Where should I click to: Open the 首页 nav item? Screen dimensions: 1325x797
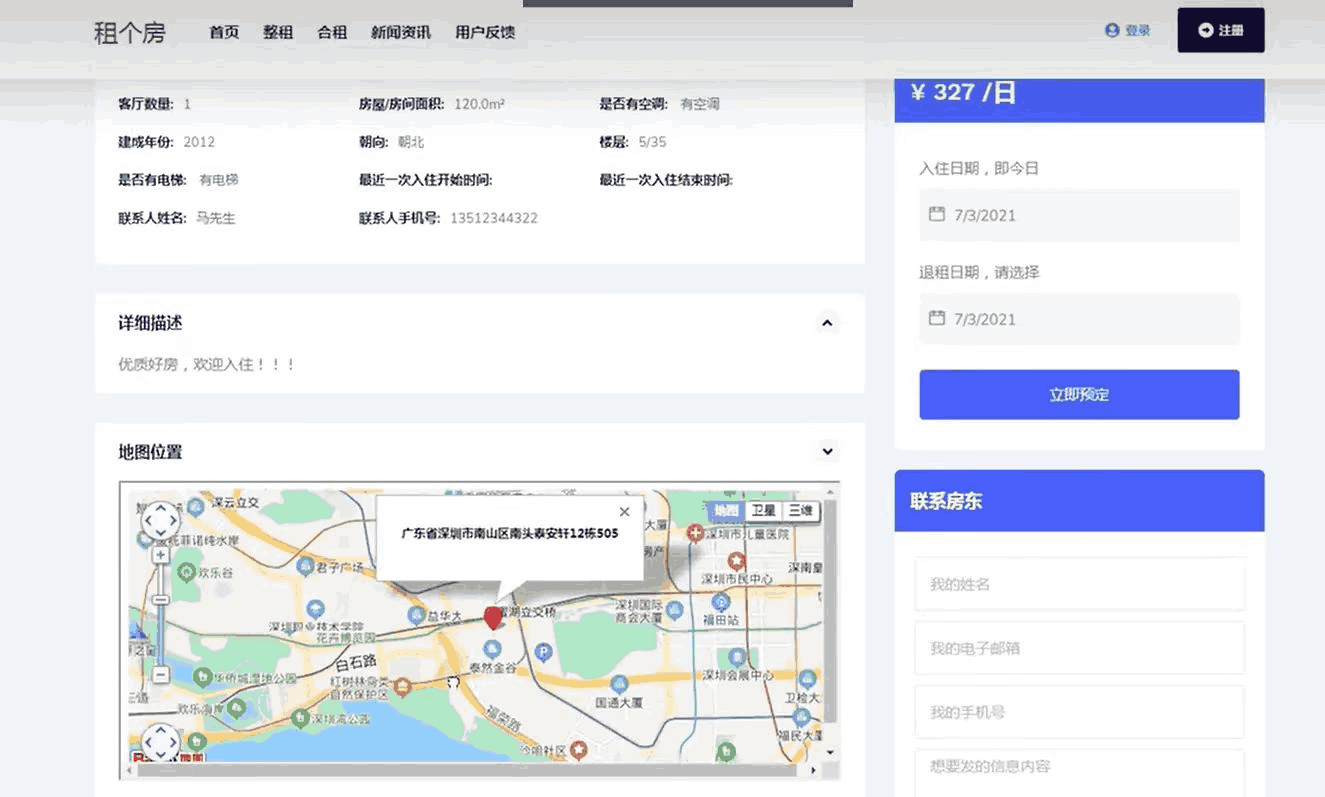[224, 32]
